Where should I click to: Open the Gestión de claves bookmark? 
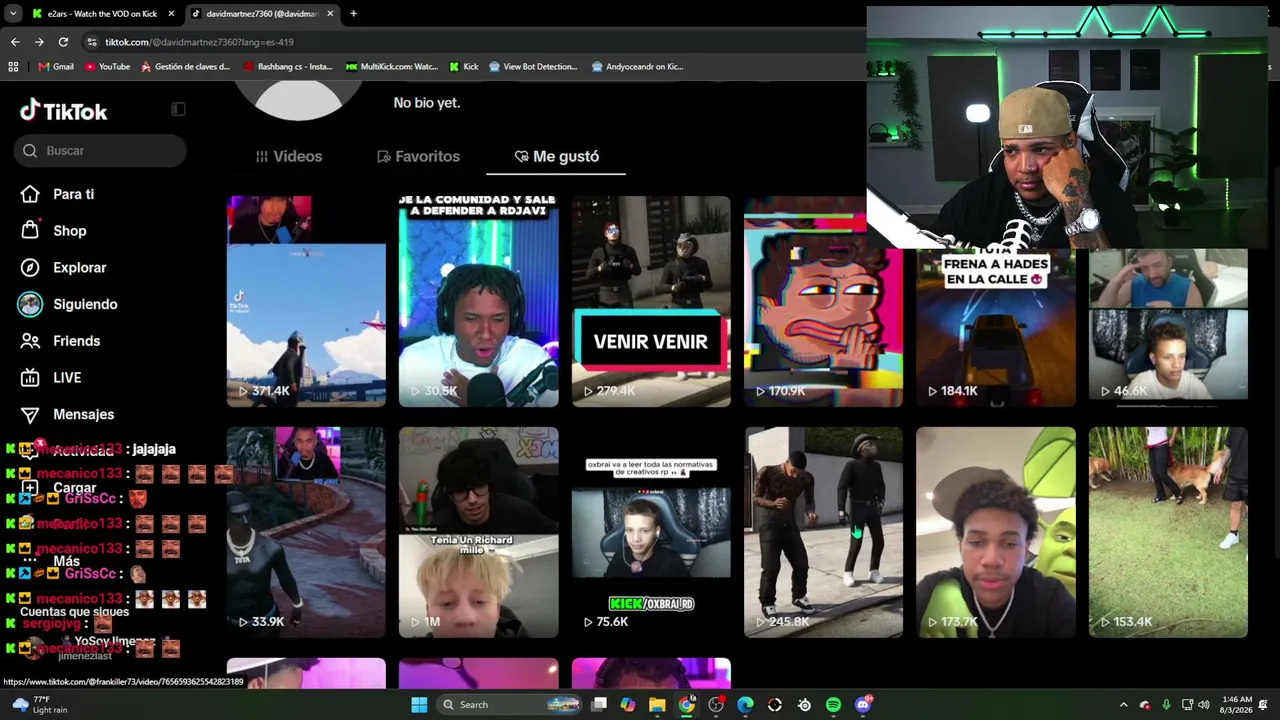tap(186, 67)
